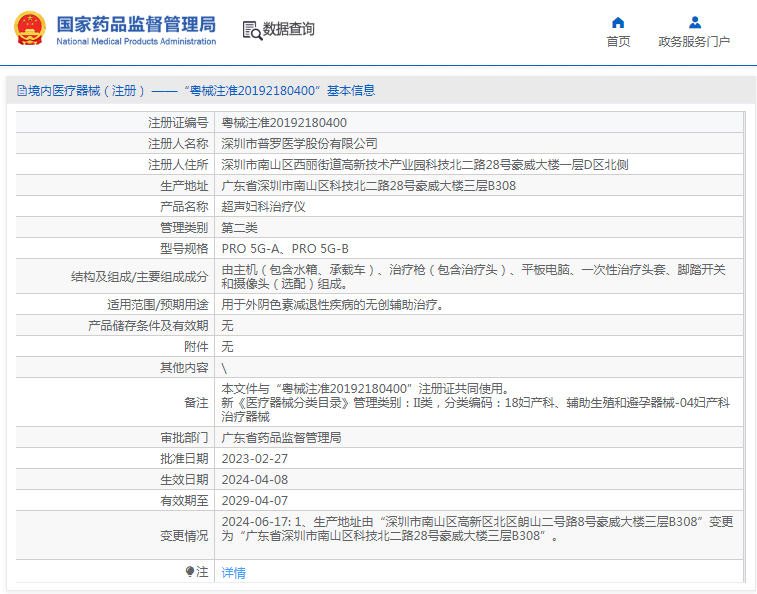Screen dimensions: 757x594
Task: Click the 注册人名称 row label
Action: click(x=178, y=143)
